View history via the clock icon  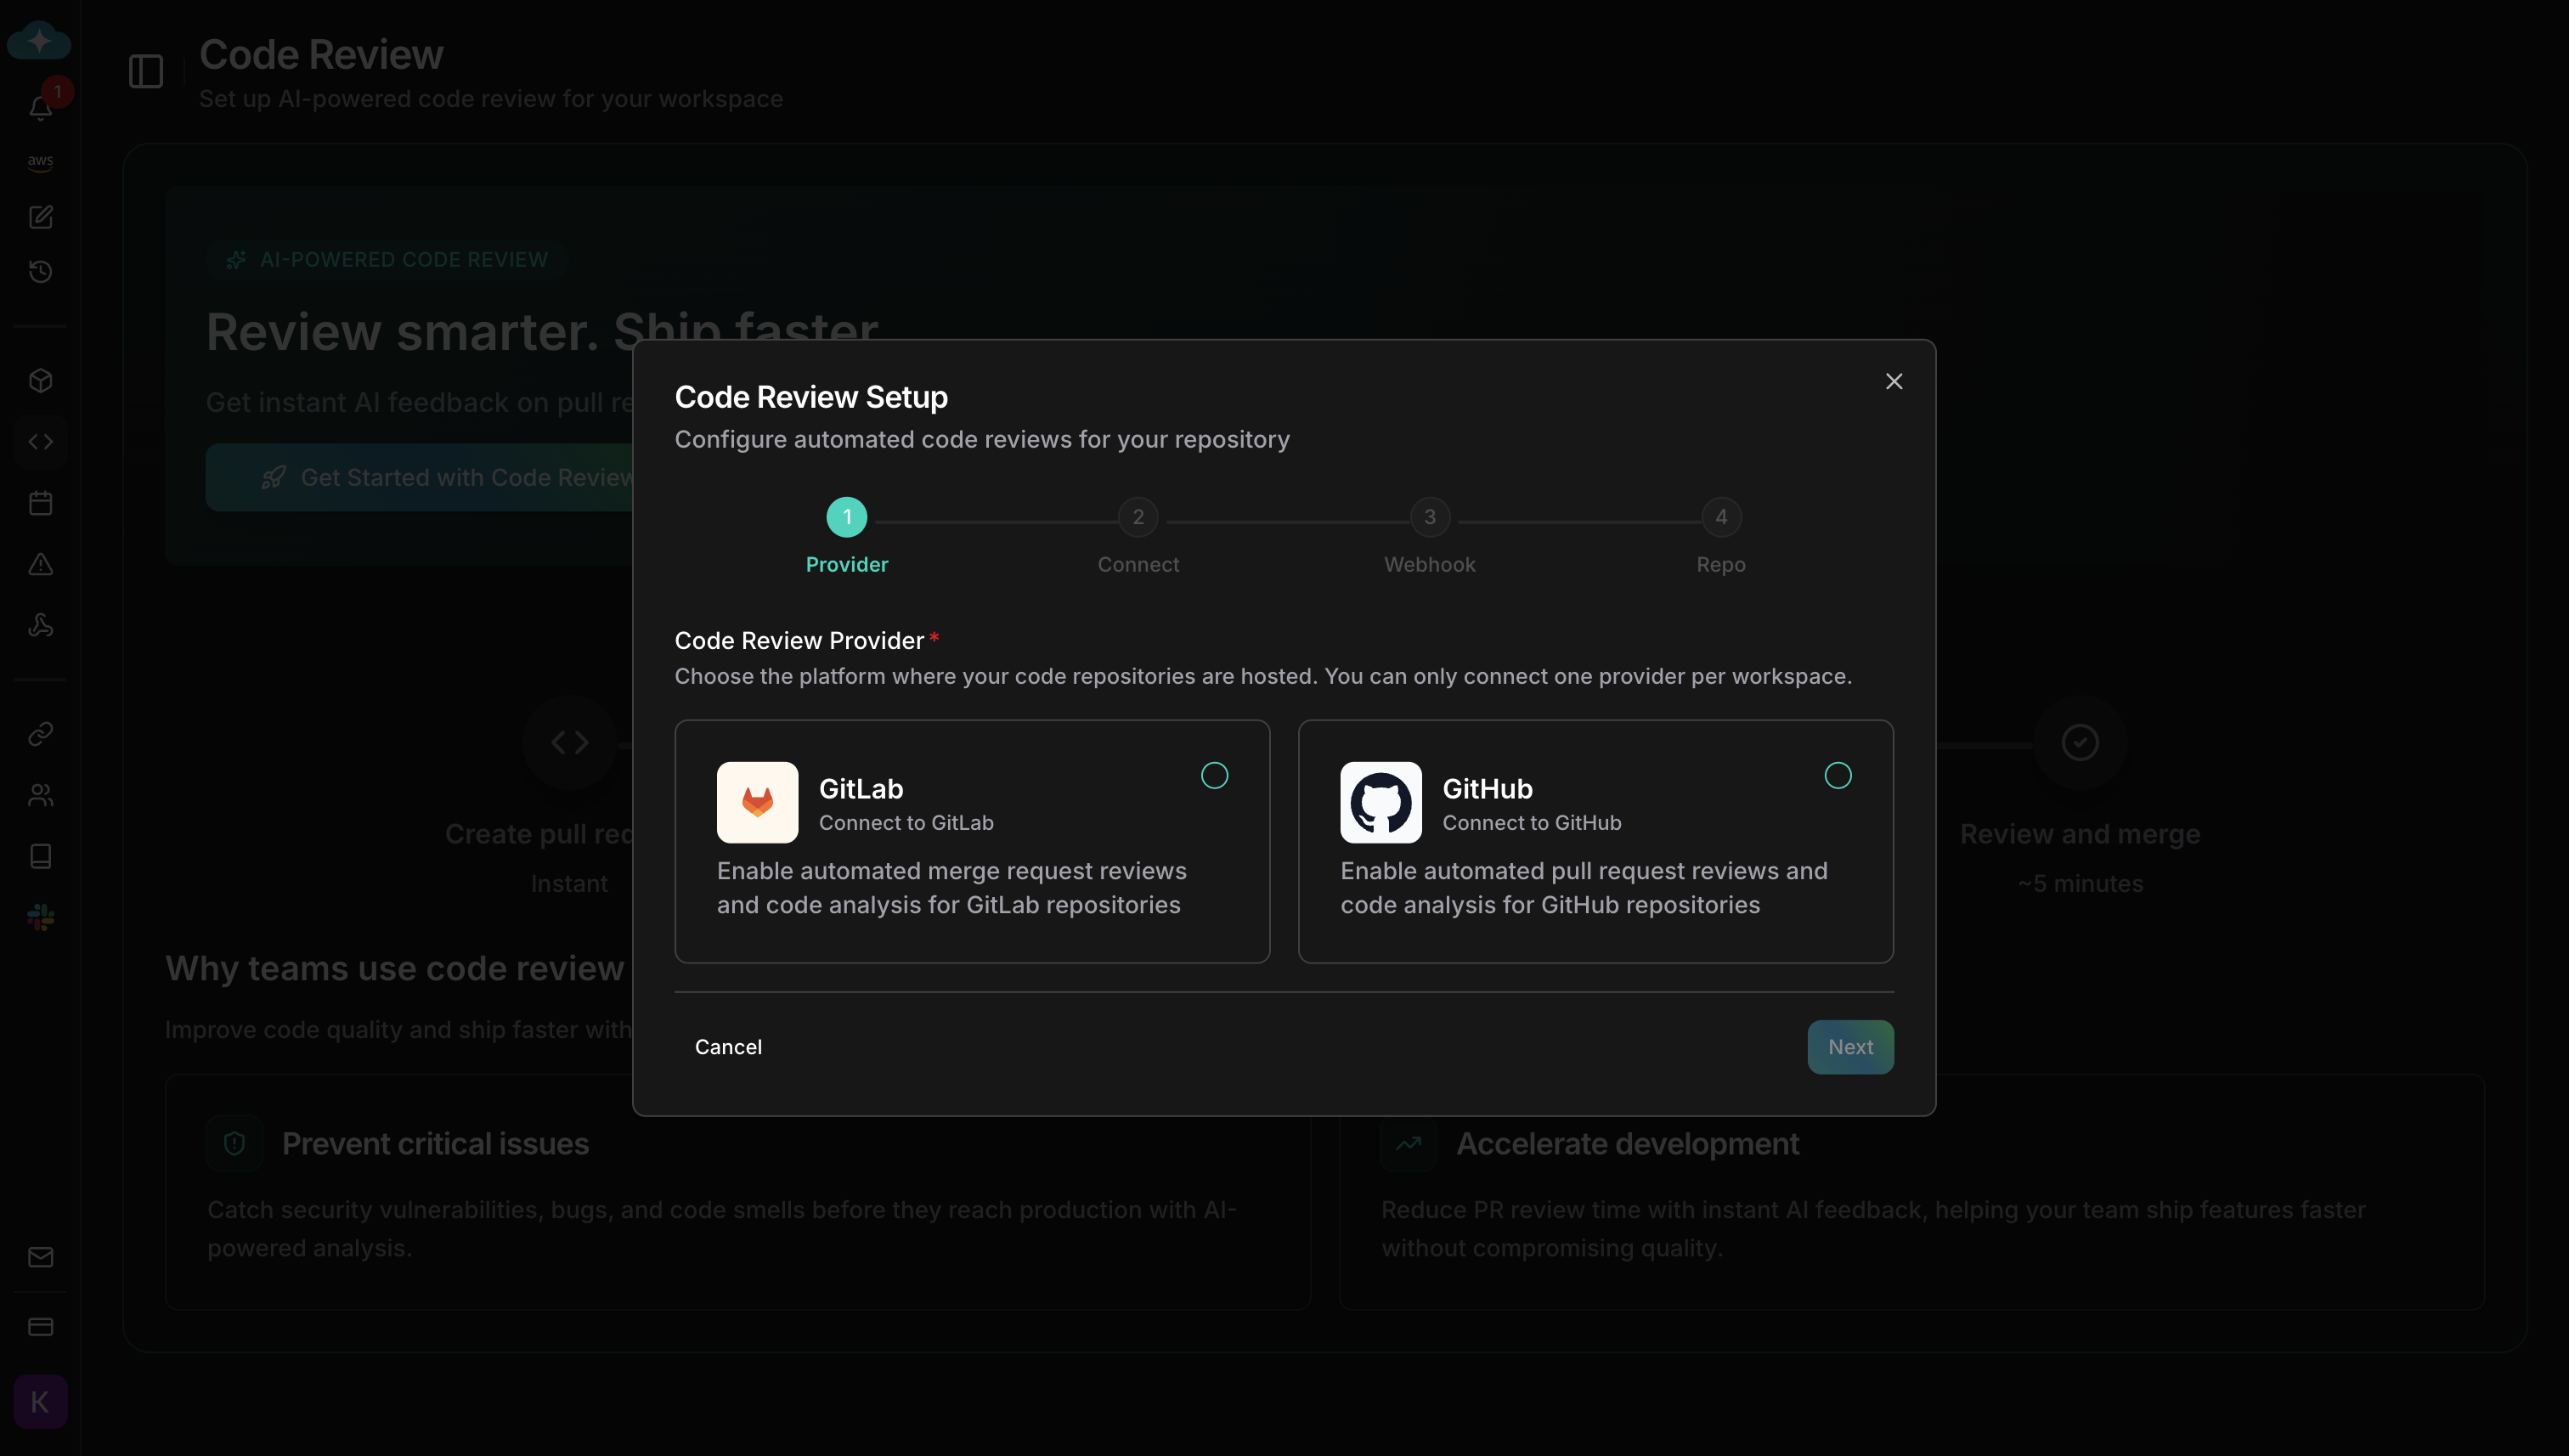pos(40,271)
